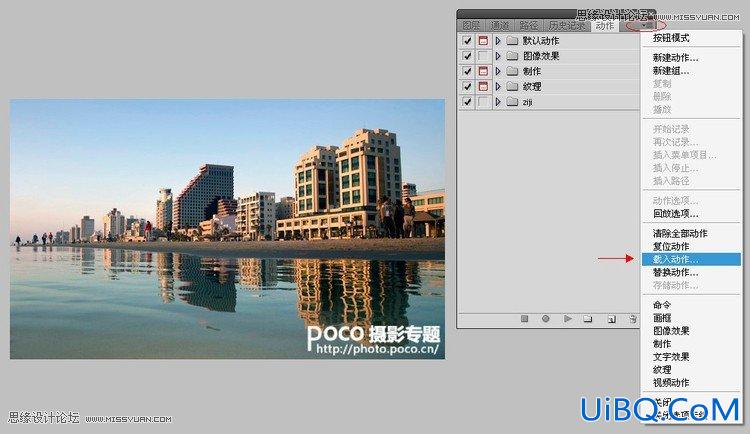The width and height of the screenshot is (750, 434).
Task: Click the folder icon of the 制作 set row
Action: click(x=512, y=71)
